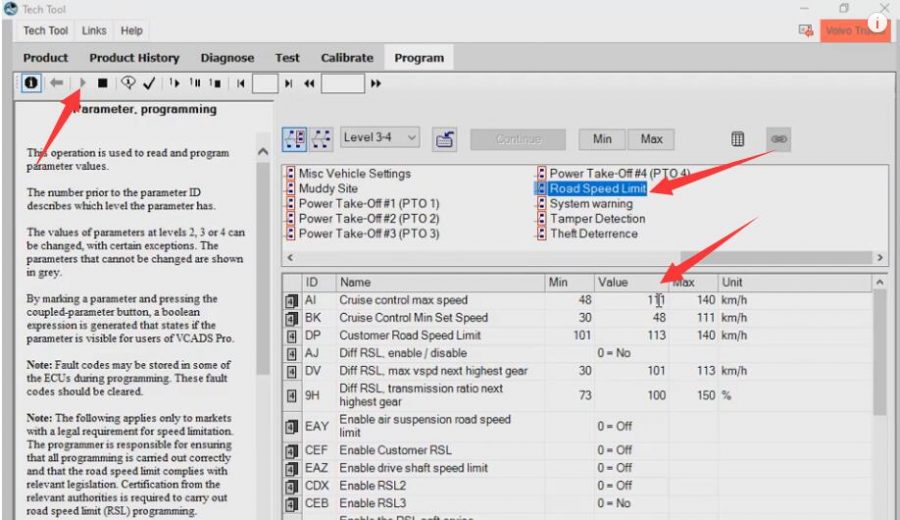Viewport: 900px width, 520px height.
Task: Switch to the Diagnose tab
Action: pos(227,58)
